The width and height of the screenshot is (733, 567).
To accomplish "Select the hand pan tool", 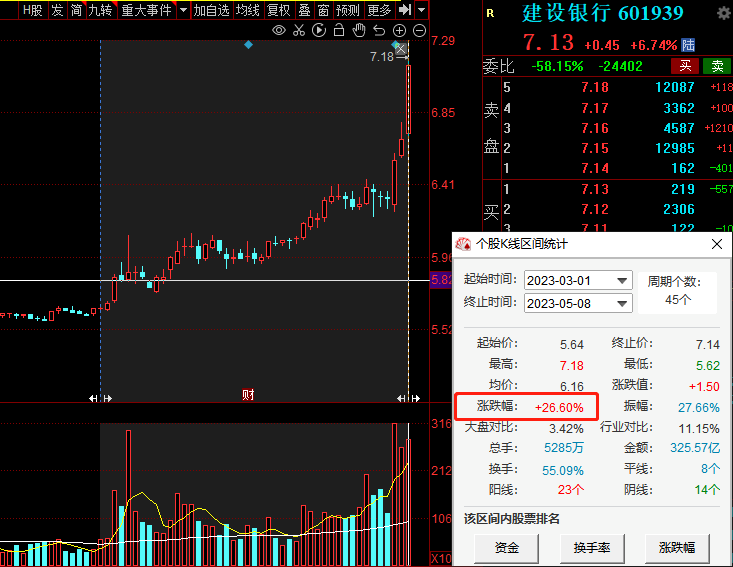I will [x=357, y=31].
